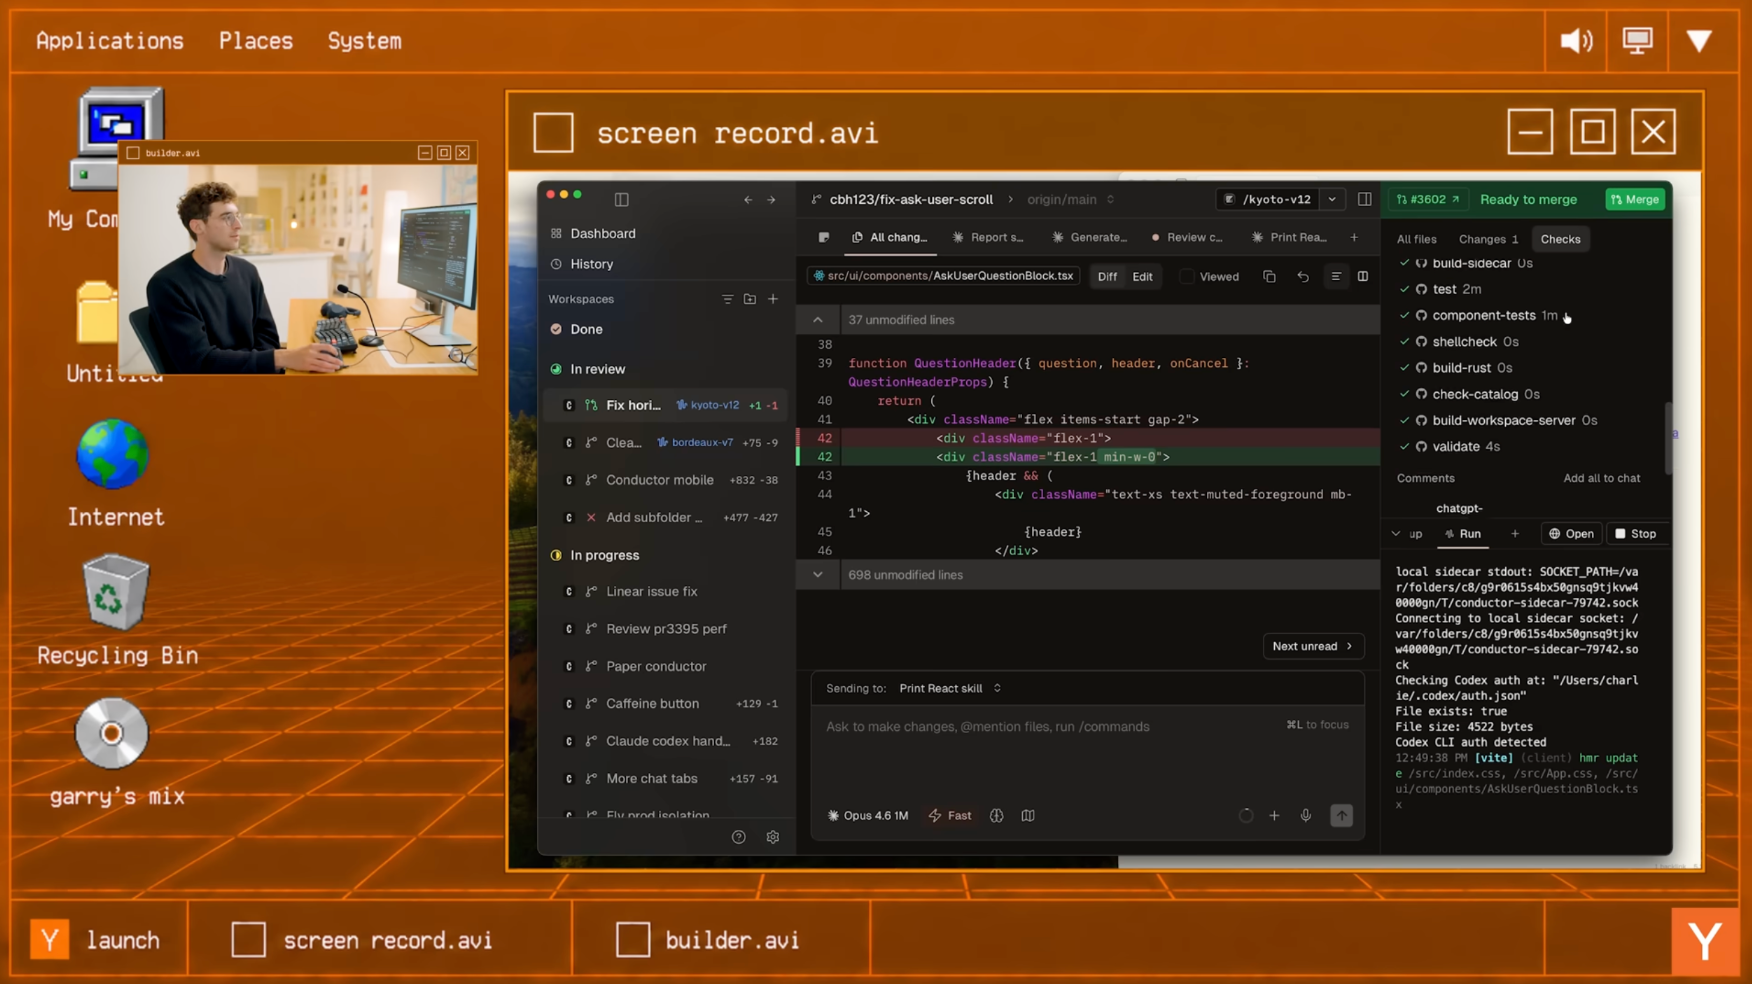The width and height of the screenshot is (1752, 984).
Task: Switch to Edit view mode
Action: coord(1142,277)
